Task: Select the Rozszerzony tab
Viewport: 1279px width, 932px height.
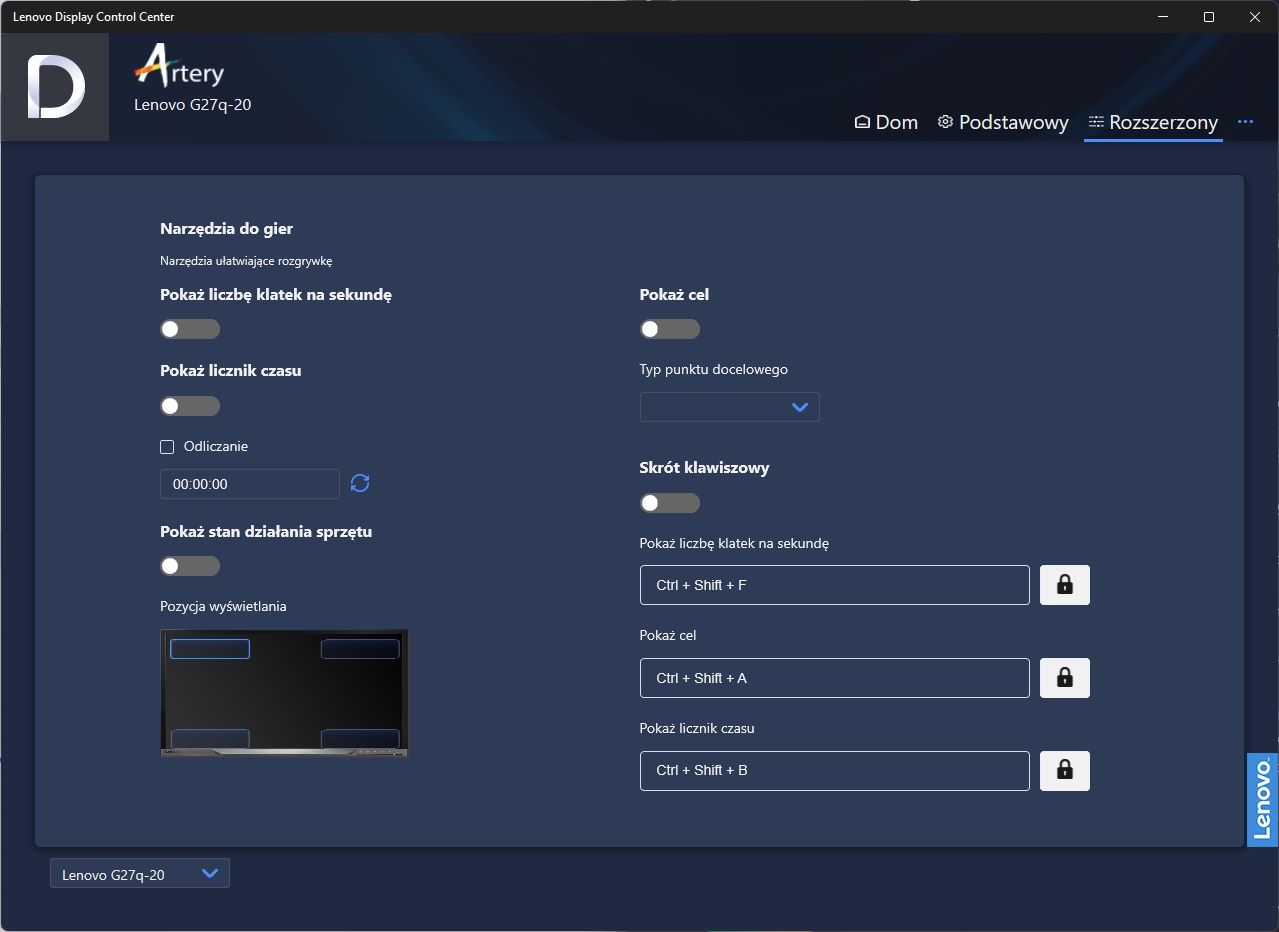Action: (x=1153, y=122)
